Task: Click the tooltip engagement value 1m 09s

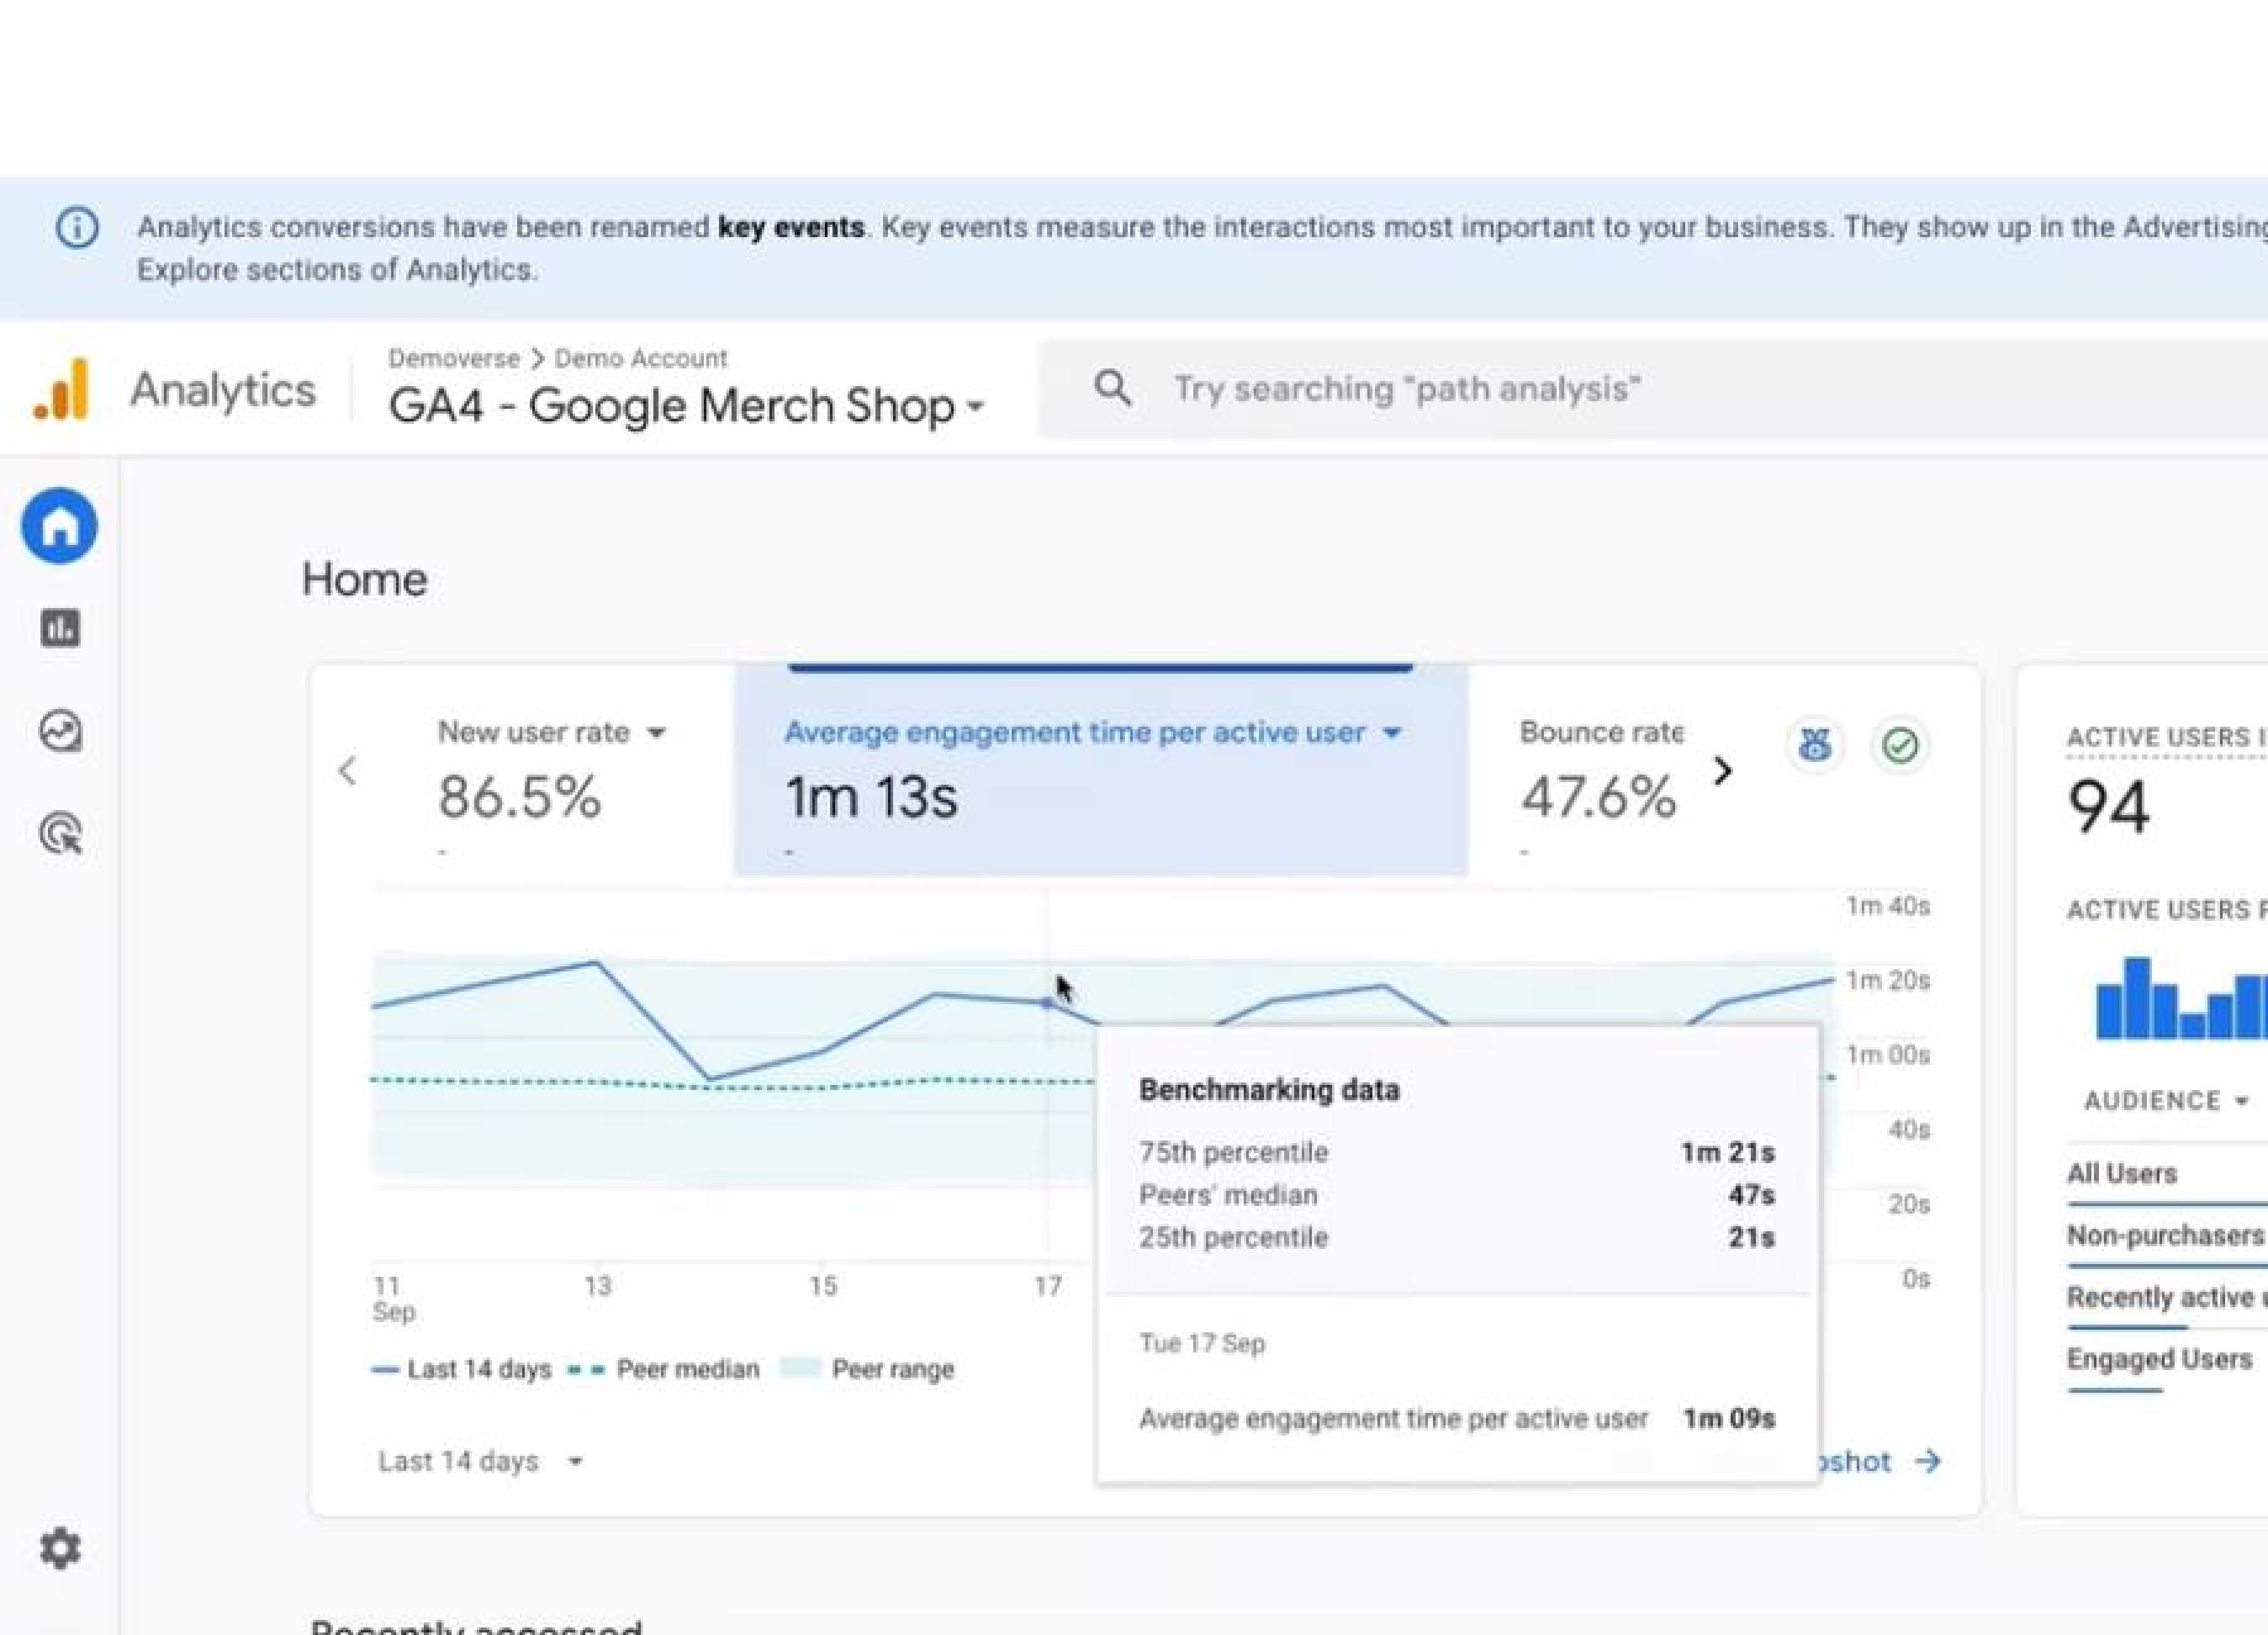Action: coord(1729,1418)
